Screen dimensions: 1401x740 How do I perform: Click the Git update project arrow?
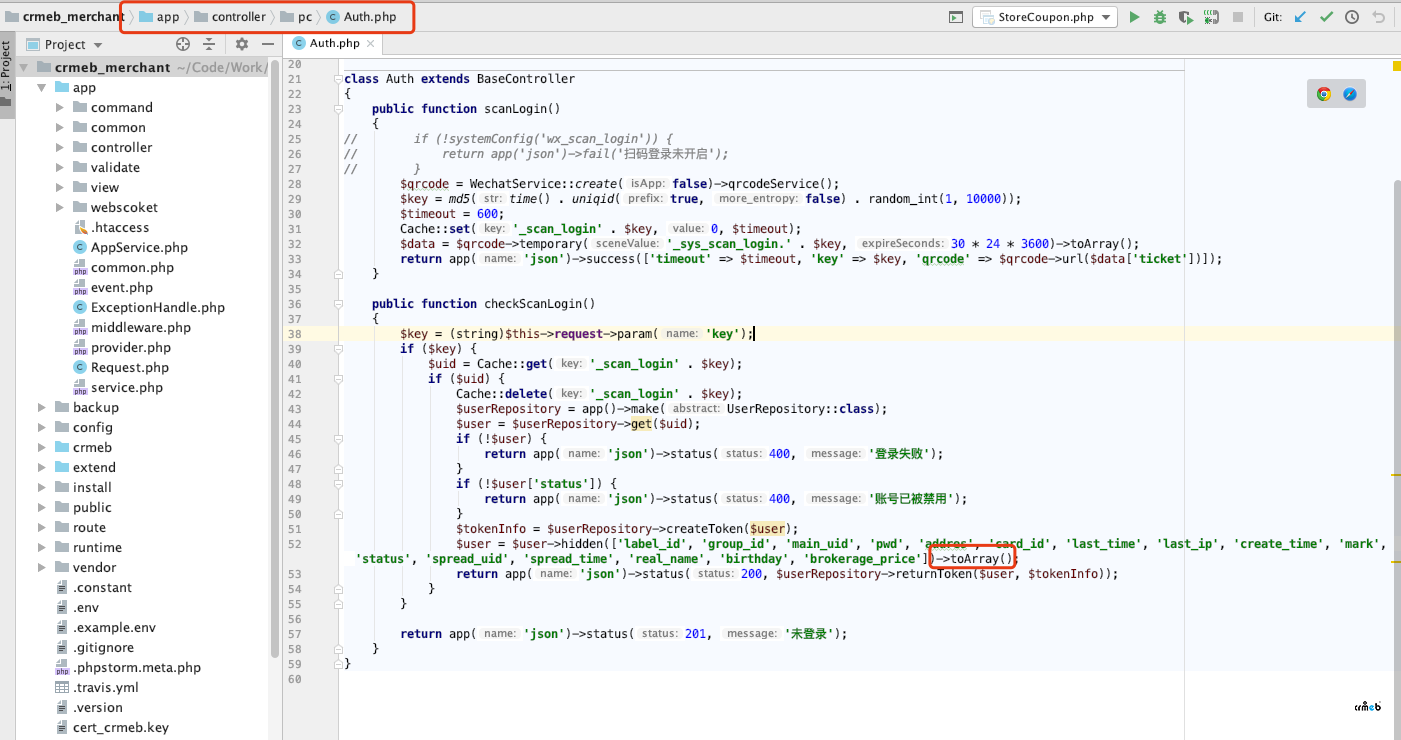[1300, 17]
